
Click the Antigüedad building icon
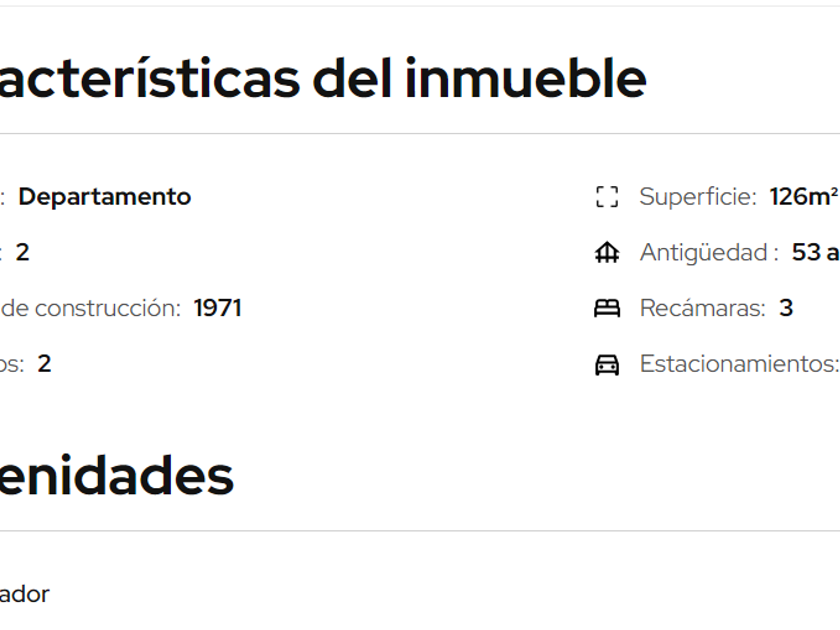click(x=606, y=253)
